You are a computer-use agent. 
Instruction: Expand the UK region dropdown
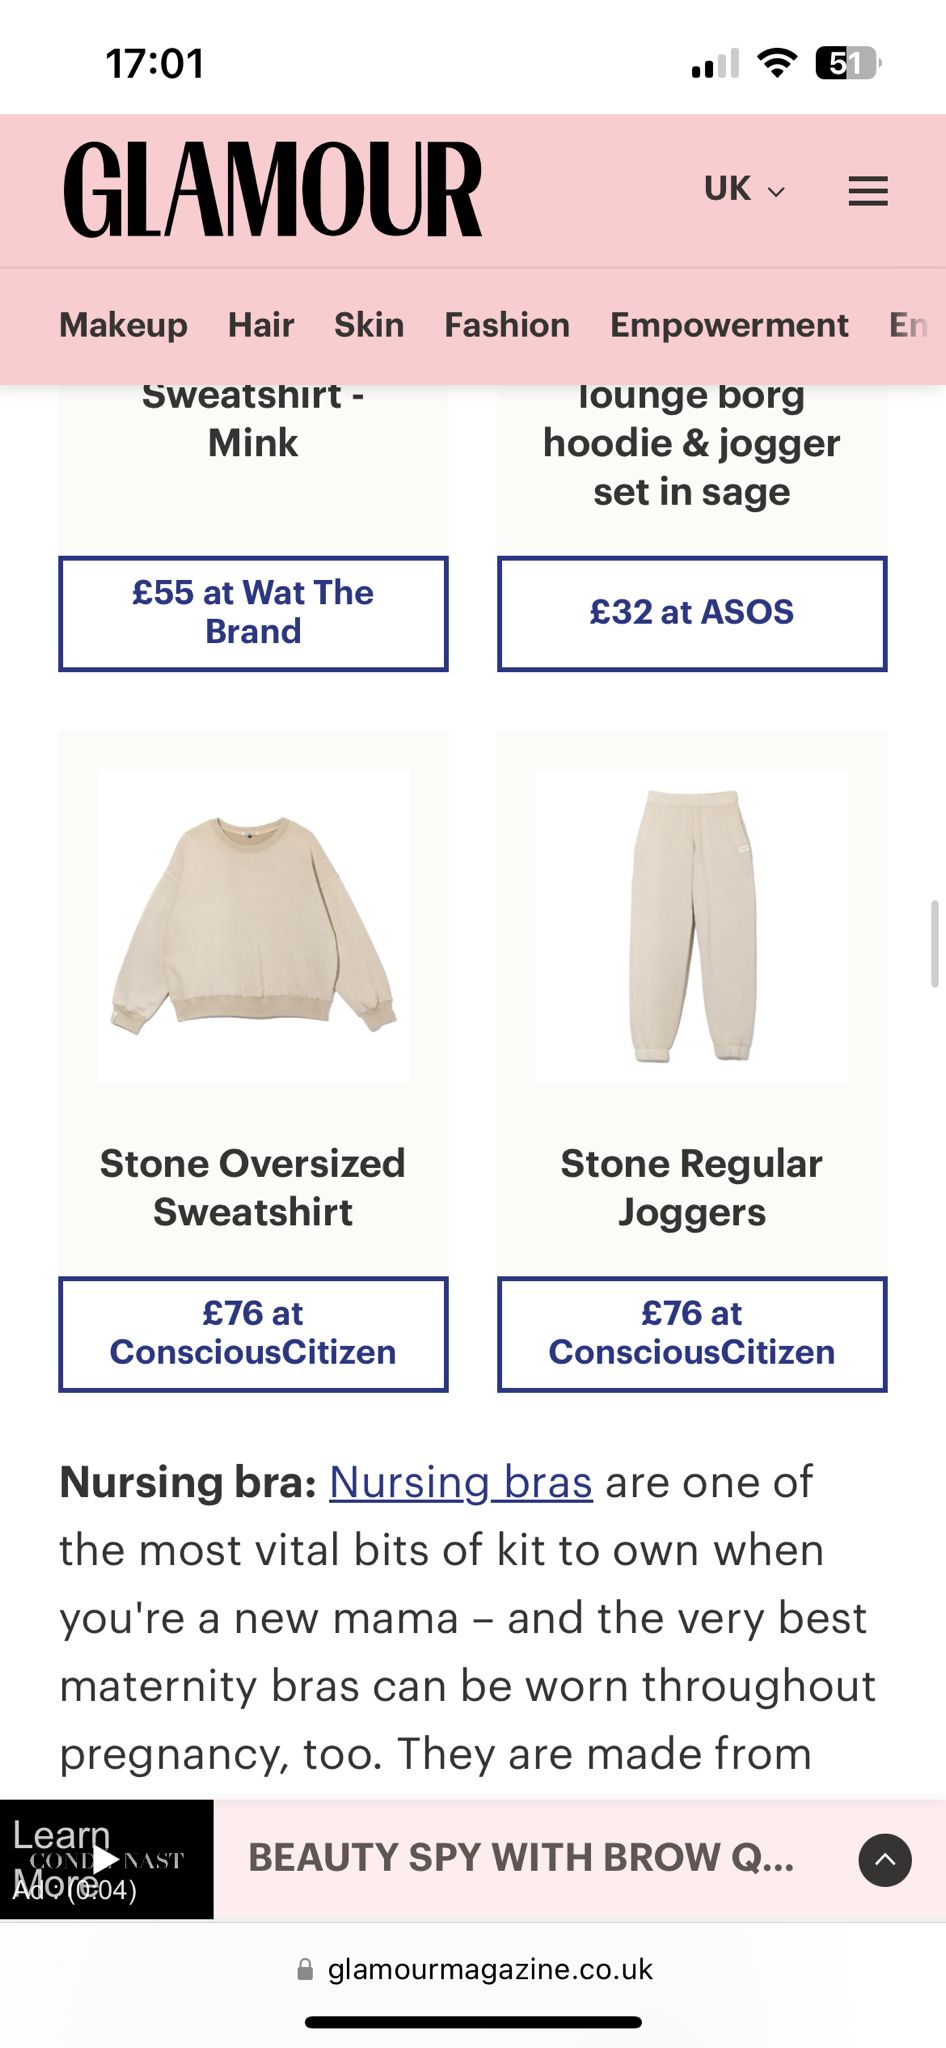[x=744, y=189]
